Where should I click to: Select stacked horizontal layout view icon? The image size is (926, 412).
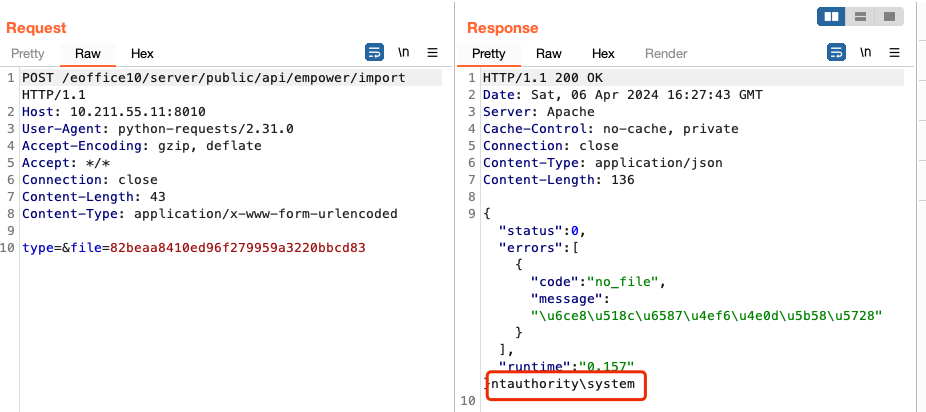[x=860, y=17]
